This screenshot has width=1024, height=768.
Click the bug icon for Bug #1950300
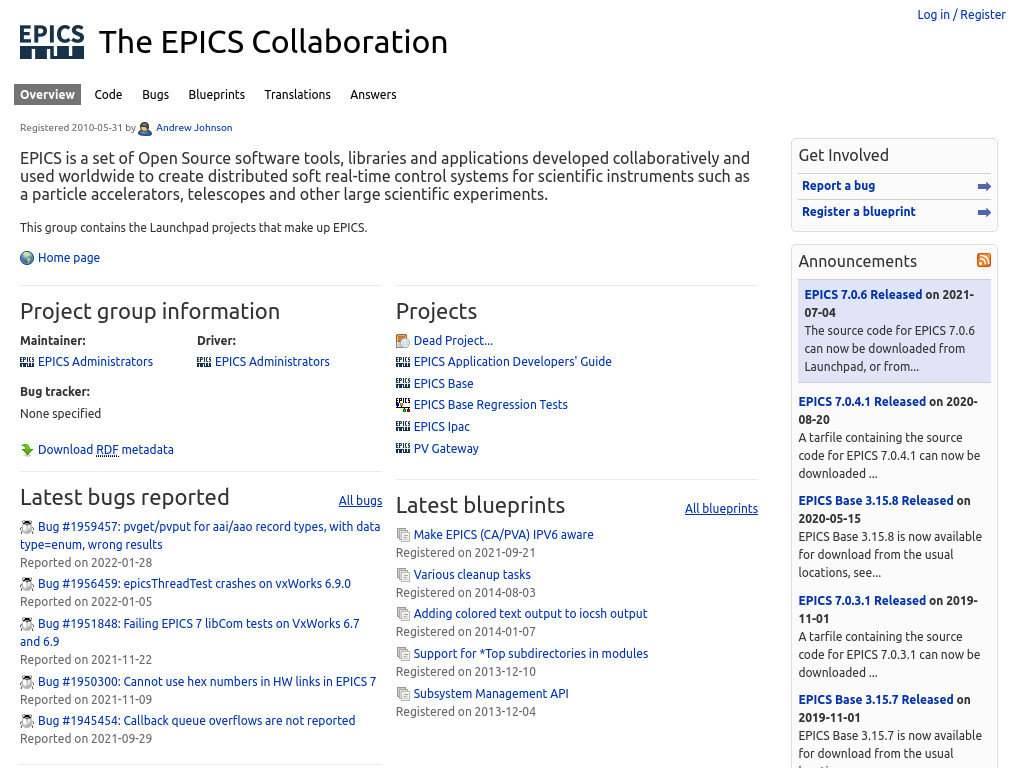pyautogui.click(x=27, y=682)
